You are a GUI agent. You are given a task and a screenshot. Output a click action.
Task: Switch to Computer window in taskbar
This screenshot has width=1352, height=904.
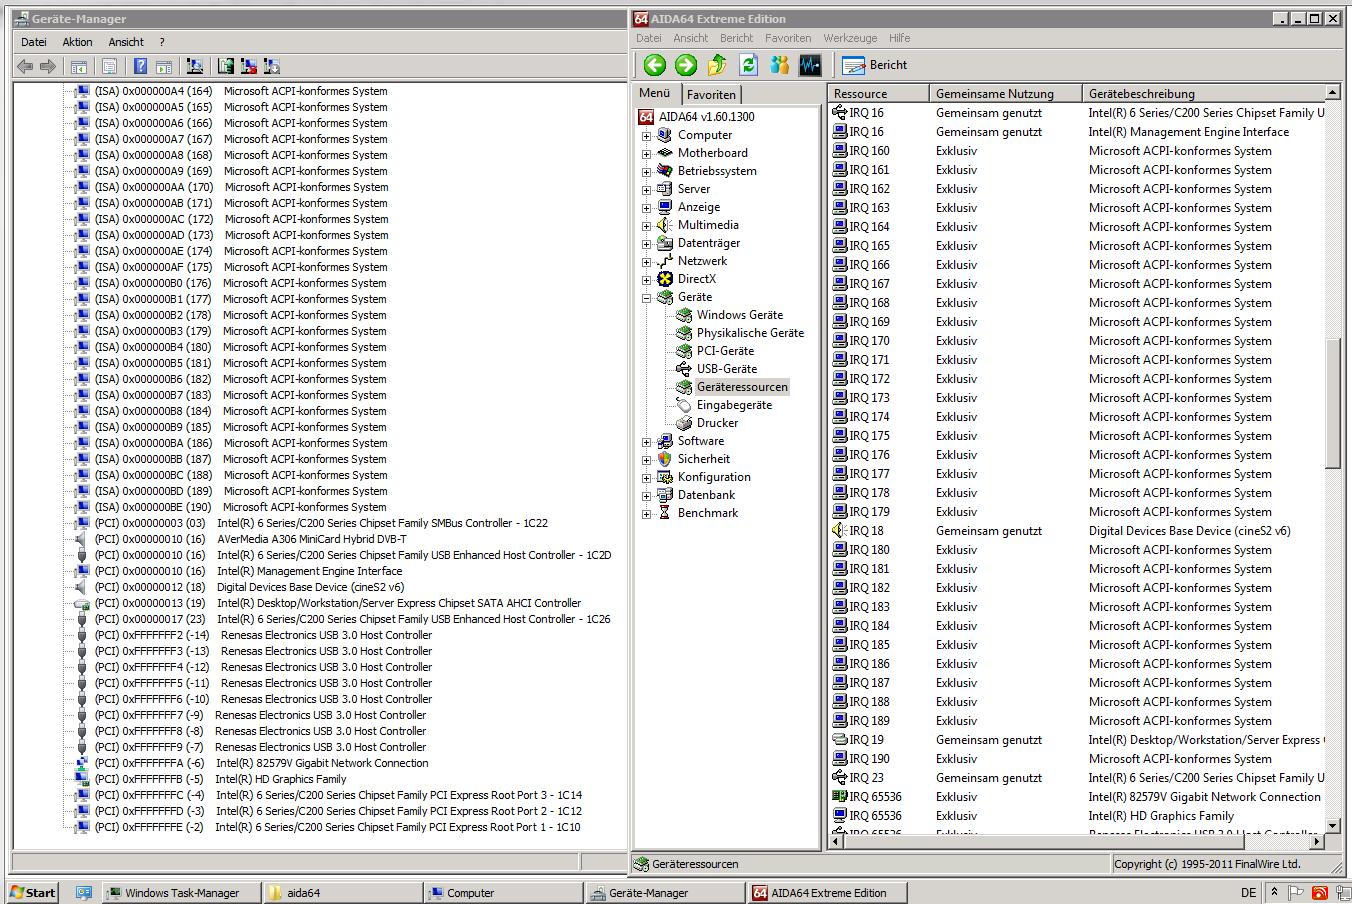coord(503,893)
